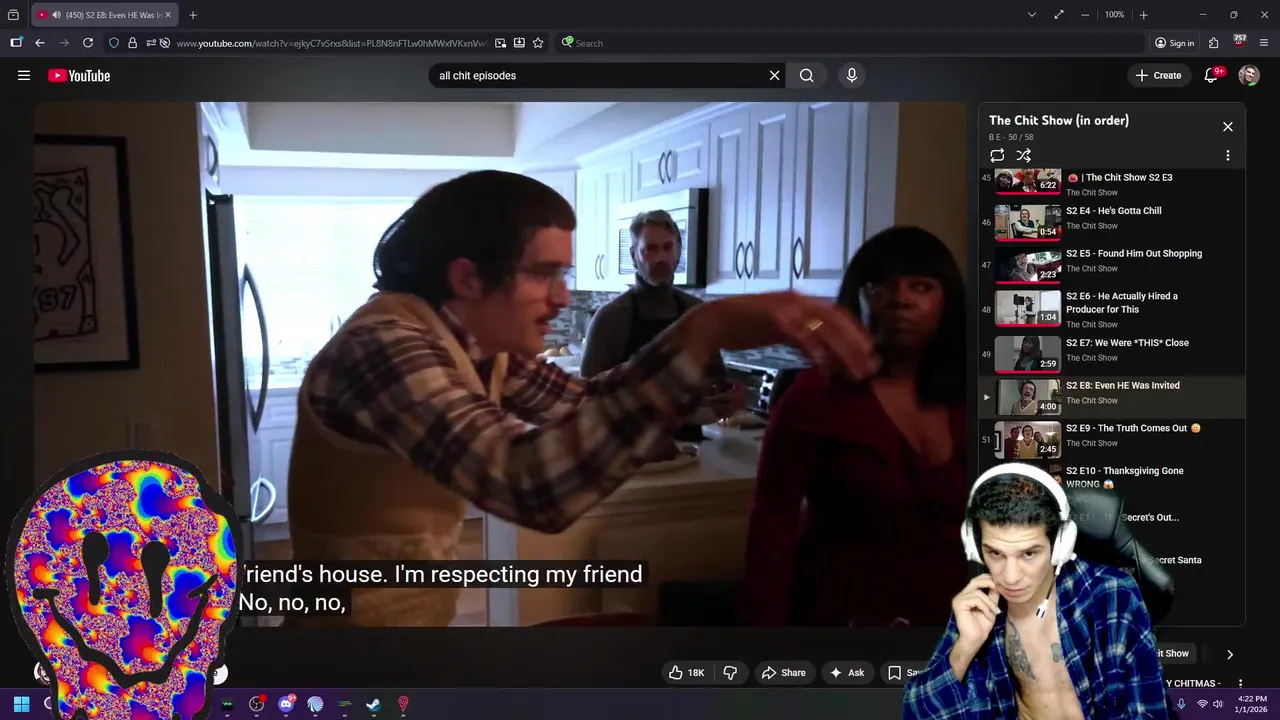Image resolution: width=1280 pixels, height=720 pixels.
Task: Open the Windows Start menu
Action: [x=21, y=704]
